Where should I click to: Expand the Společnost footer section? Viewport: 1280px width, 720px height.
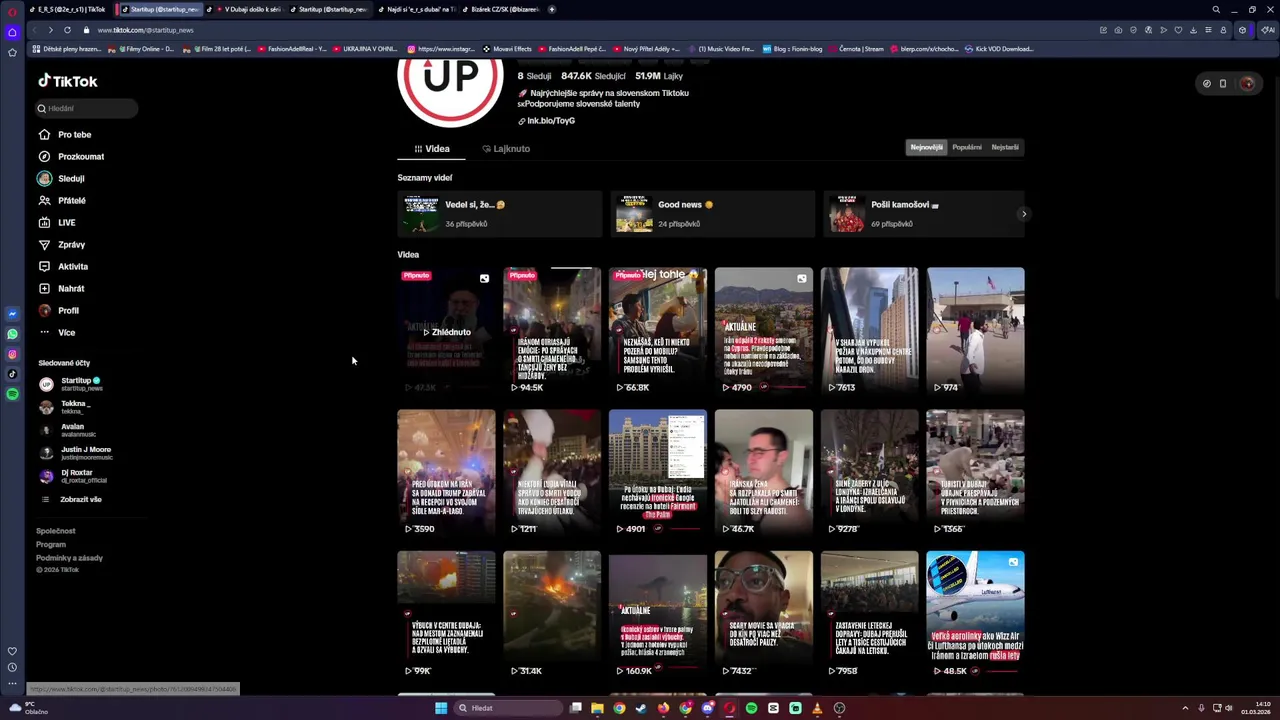click(56, 531)
